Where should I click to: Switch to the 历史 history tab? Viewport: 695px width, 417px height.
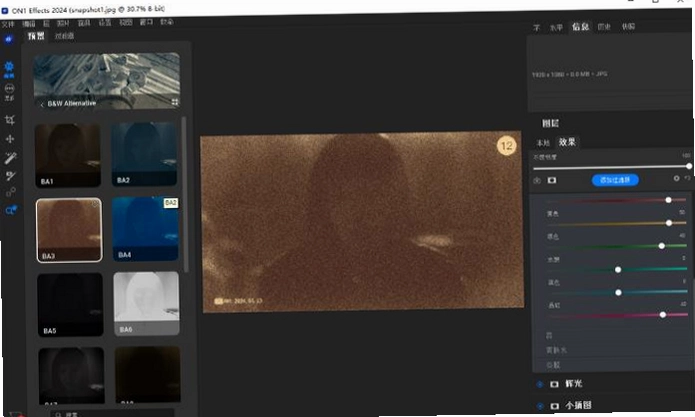604,27
